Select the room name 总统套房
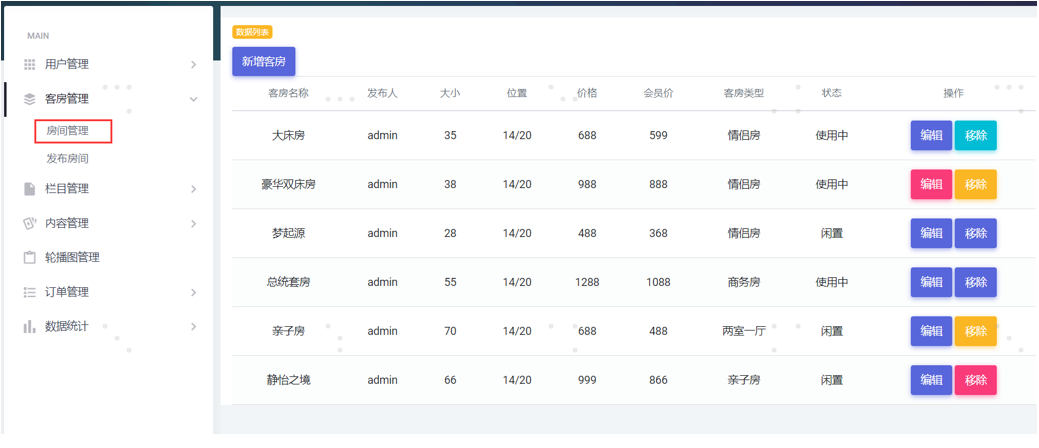 288,282
